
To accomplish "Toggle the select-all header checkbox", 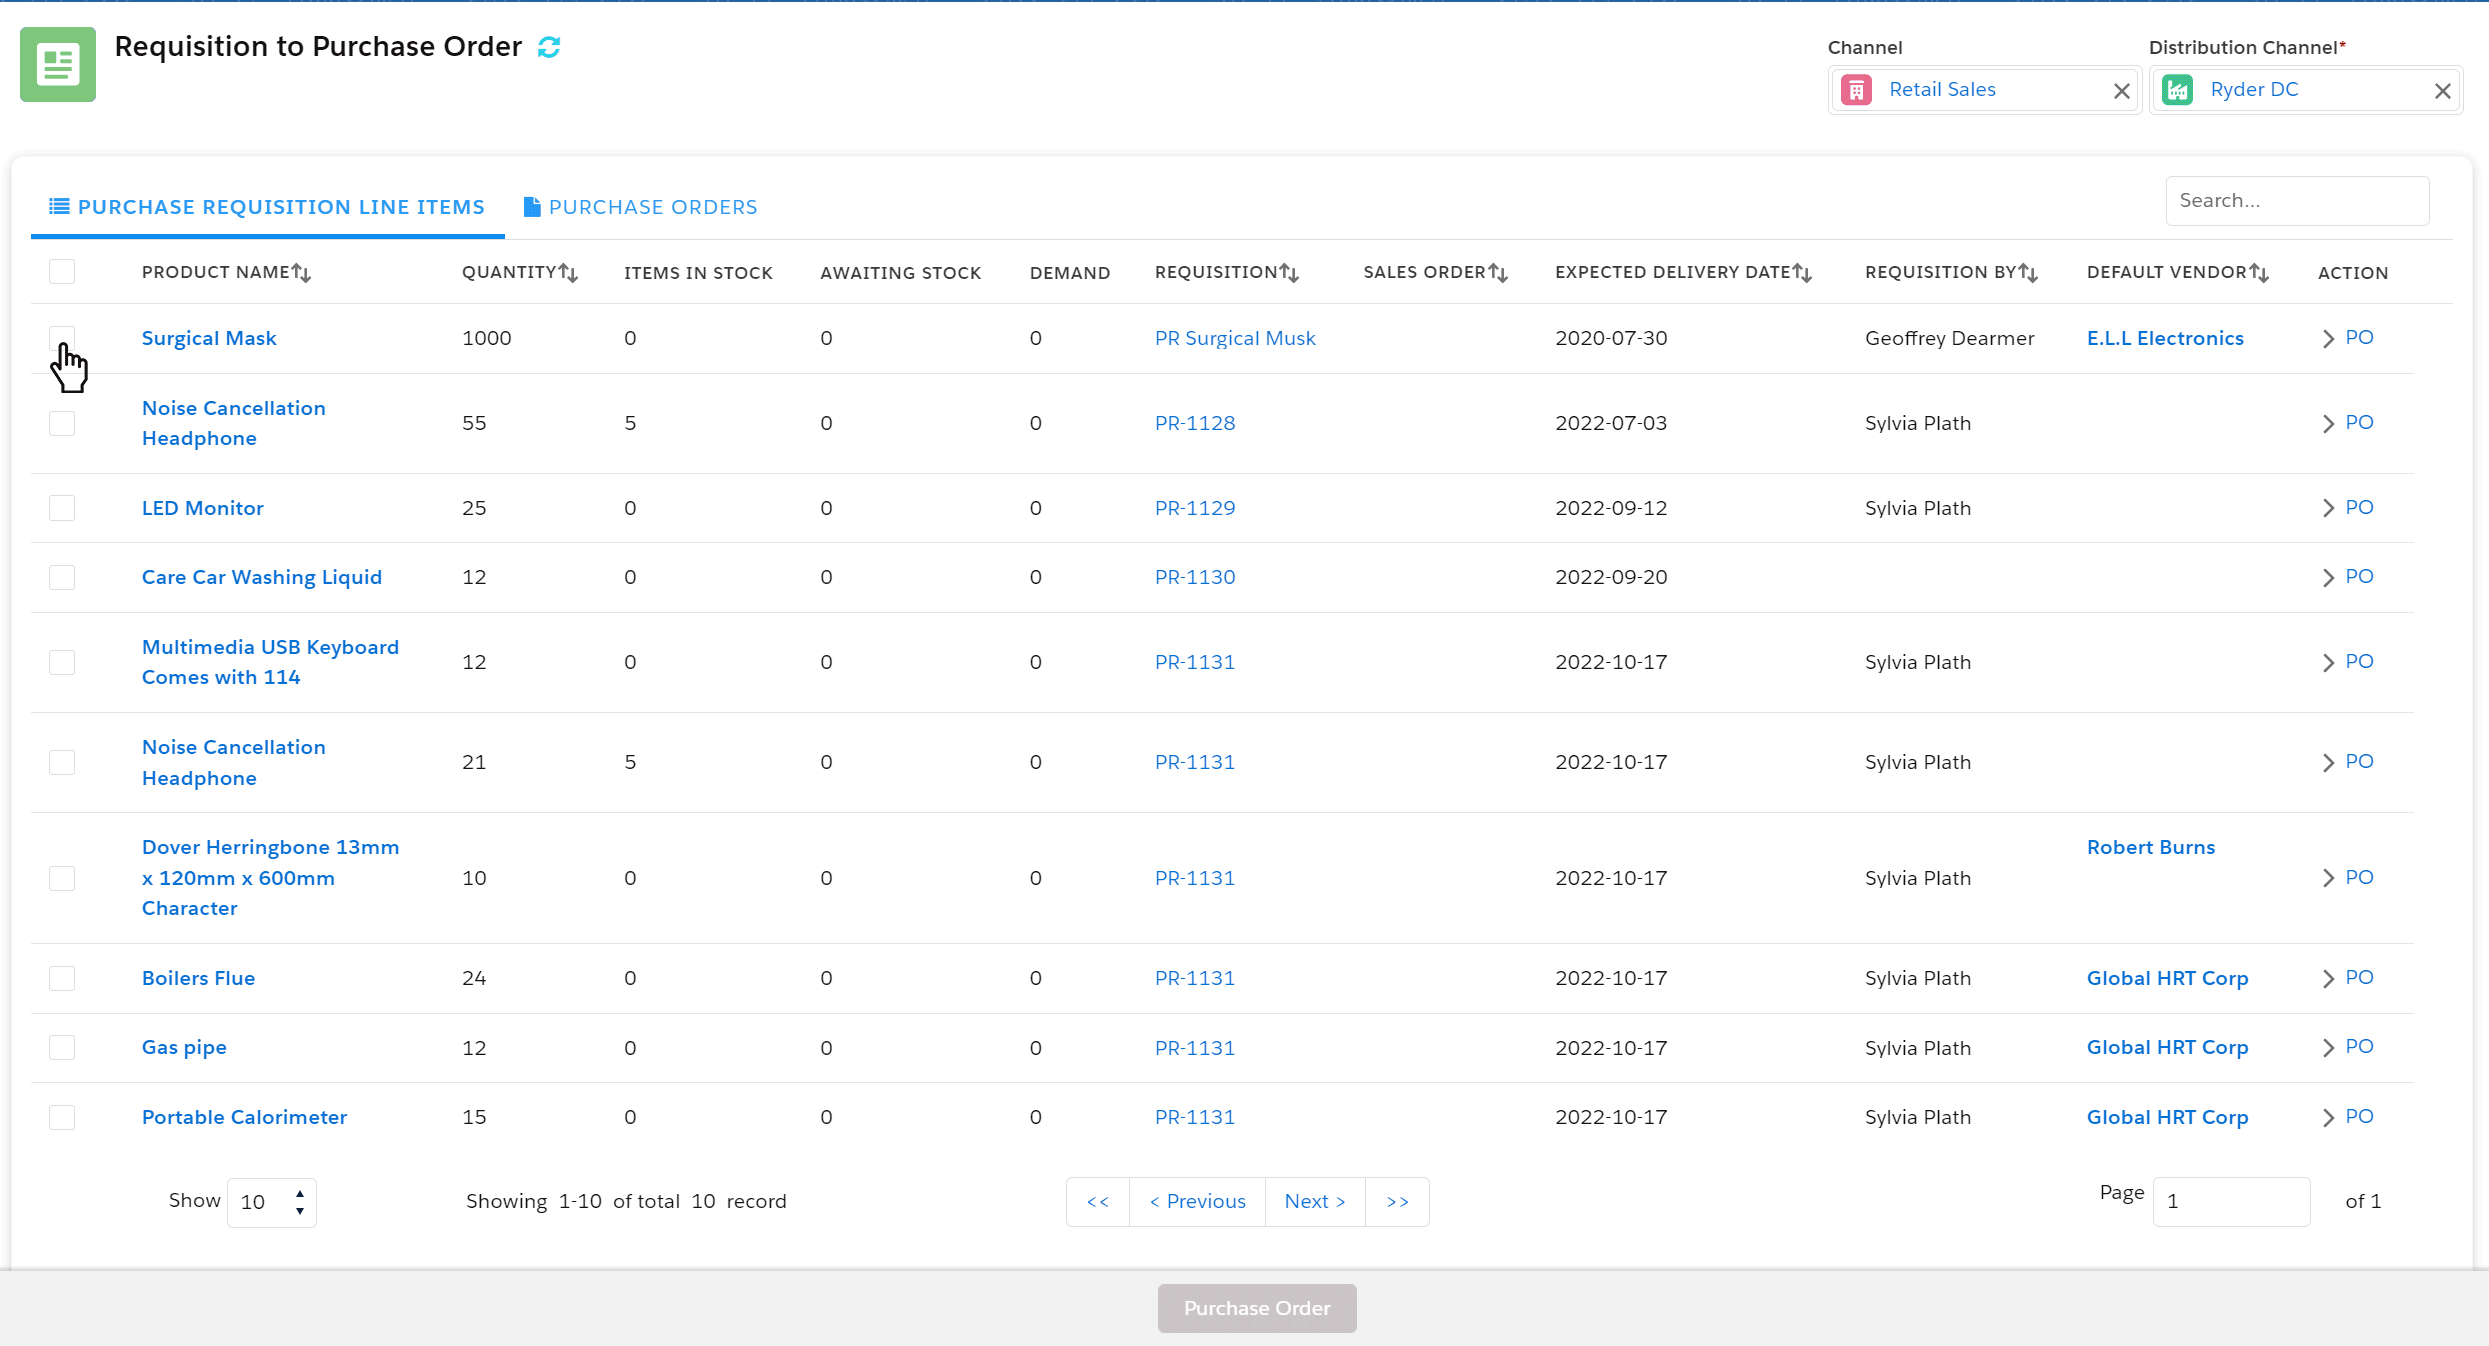I will 62,272.
